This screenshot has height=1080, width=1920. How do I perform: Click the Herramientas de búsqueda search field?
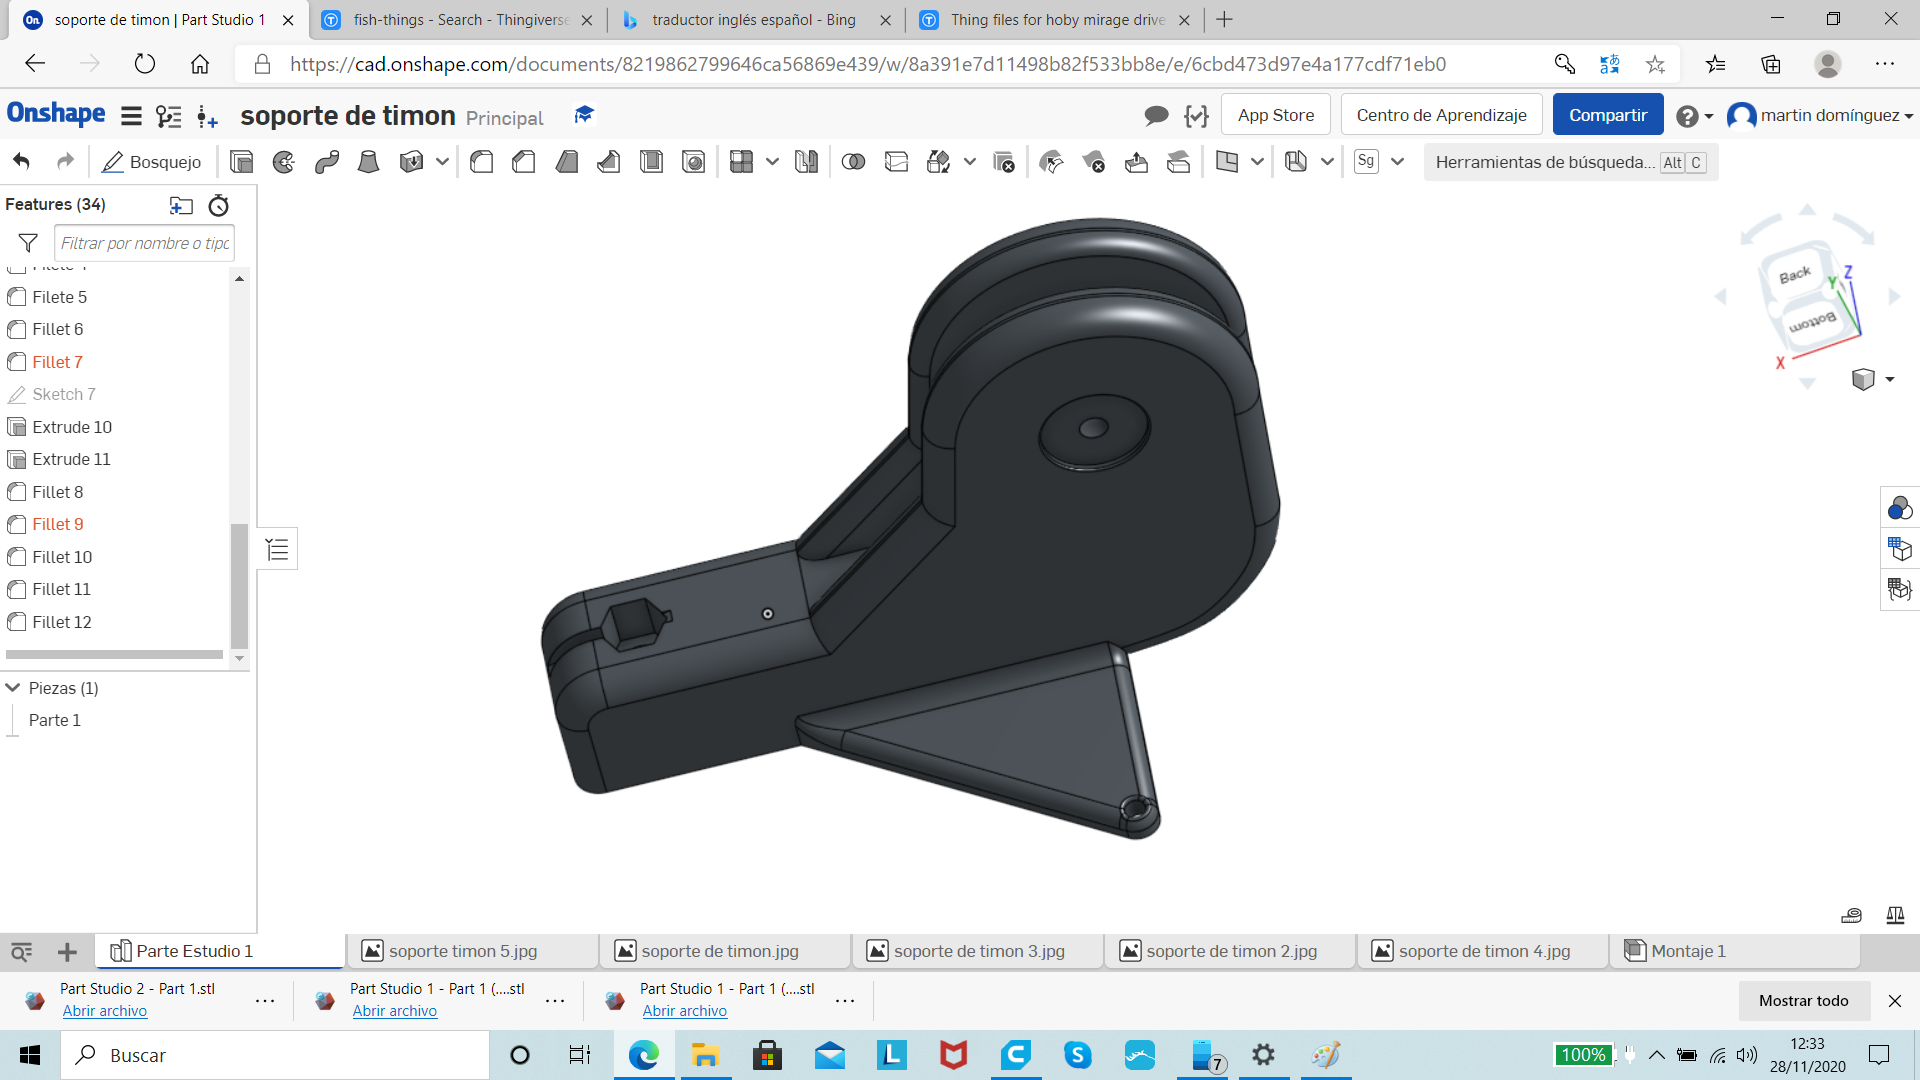(1570, 162)
